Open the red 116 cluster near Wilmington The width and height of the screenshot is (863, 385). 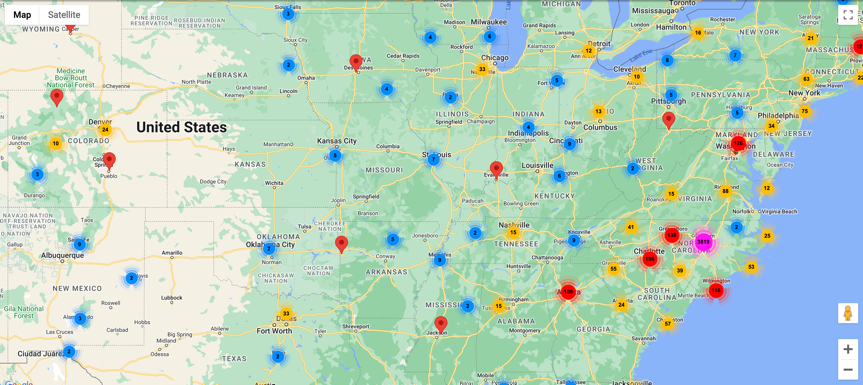(x=715, y=290)
